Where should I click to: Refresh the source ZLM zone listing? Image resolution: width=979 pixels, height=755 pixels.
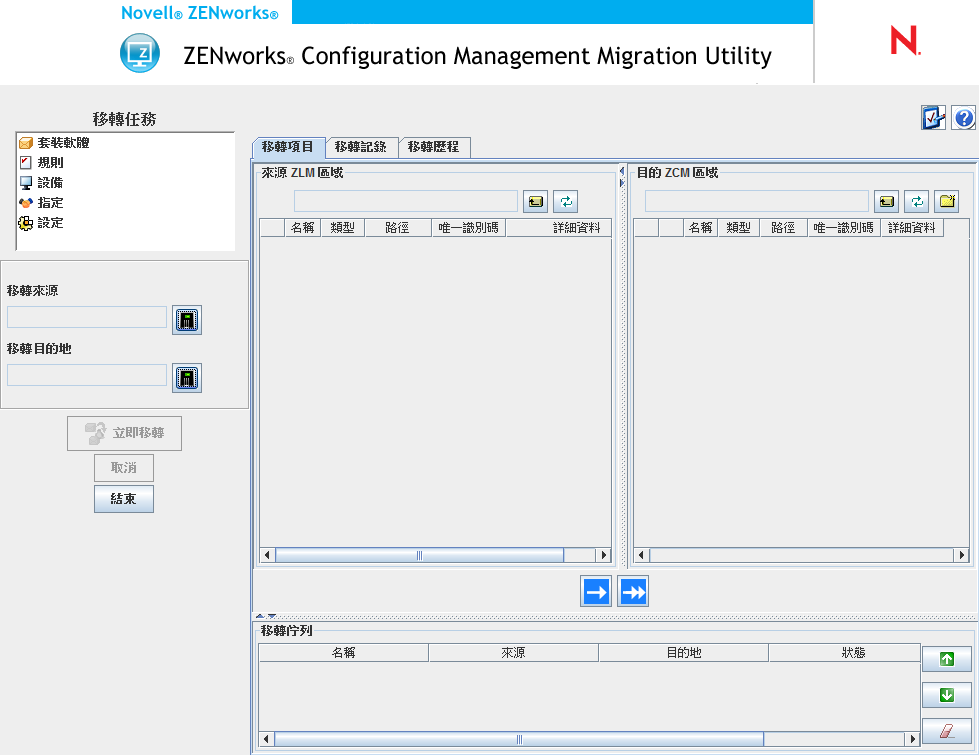click(x=565, y=201)
